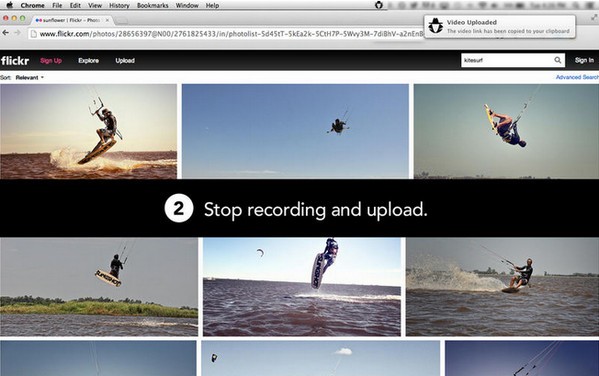Open the sunset kitesurfer jump thumbnail
Screen dimensions: 599x376
coord(88,131)
